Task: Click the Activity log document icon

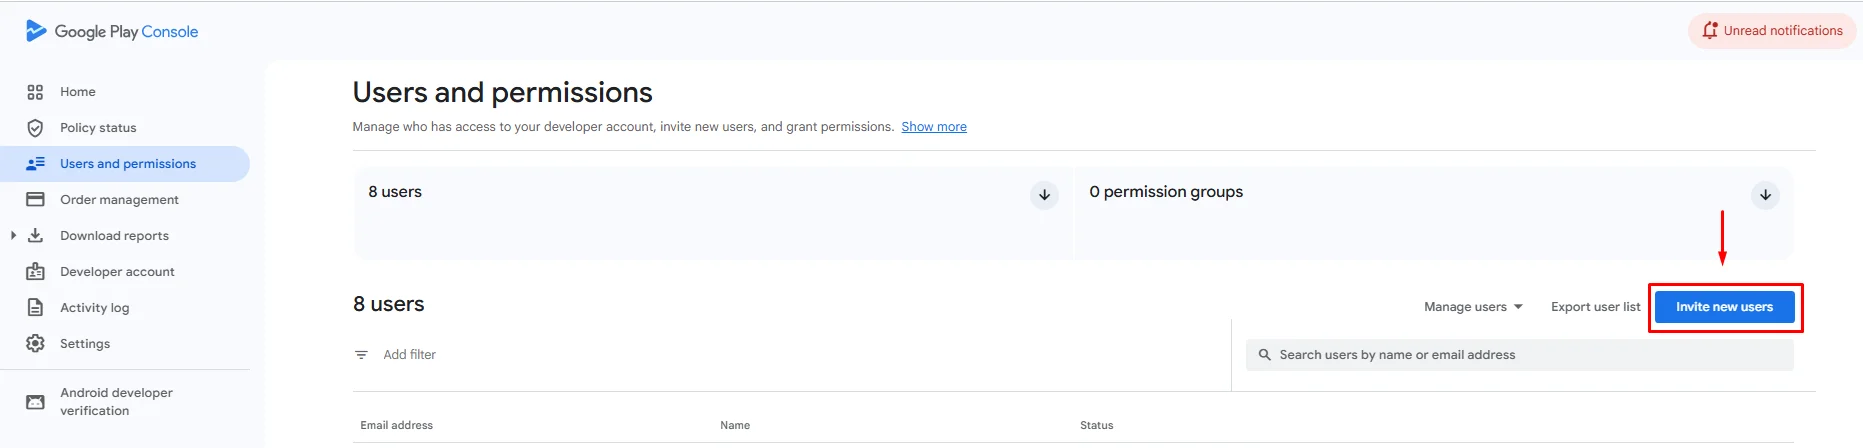Action: tap(35, 308)
